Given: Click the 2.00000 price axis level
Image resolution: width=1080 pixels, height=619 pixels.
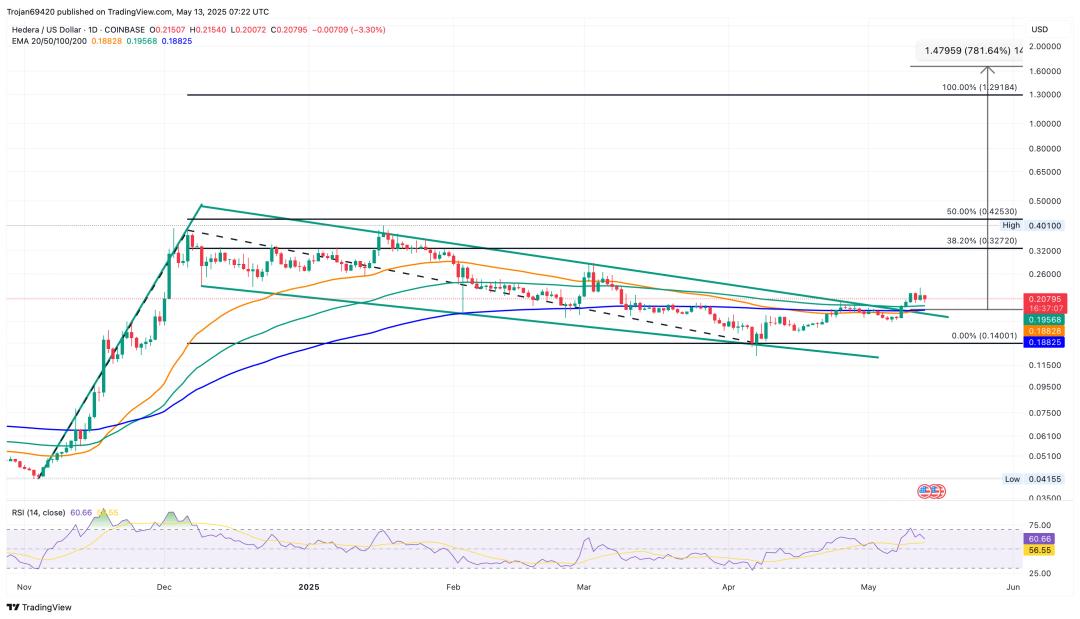Looking at the screenshot, I should click(1045, 46).
